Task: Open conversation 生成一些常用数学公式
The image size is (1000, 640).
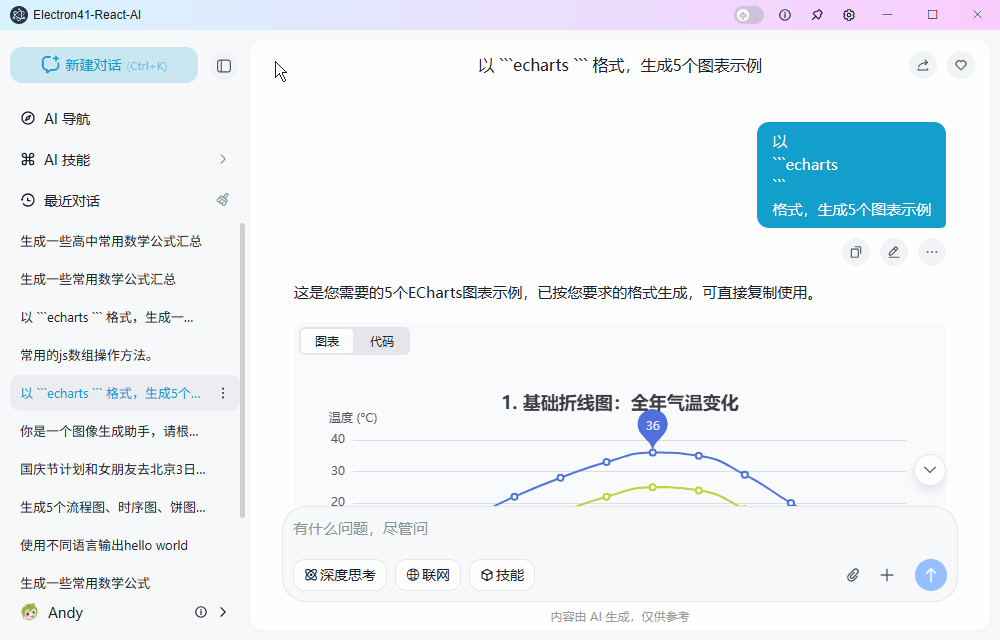Action: (x=85, y=583)
